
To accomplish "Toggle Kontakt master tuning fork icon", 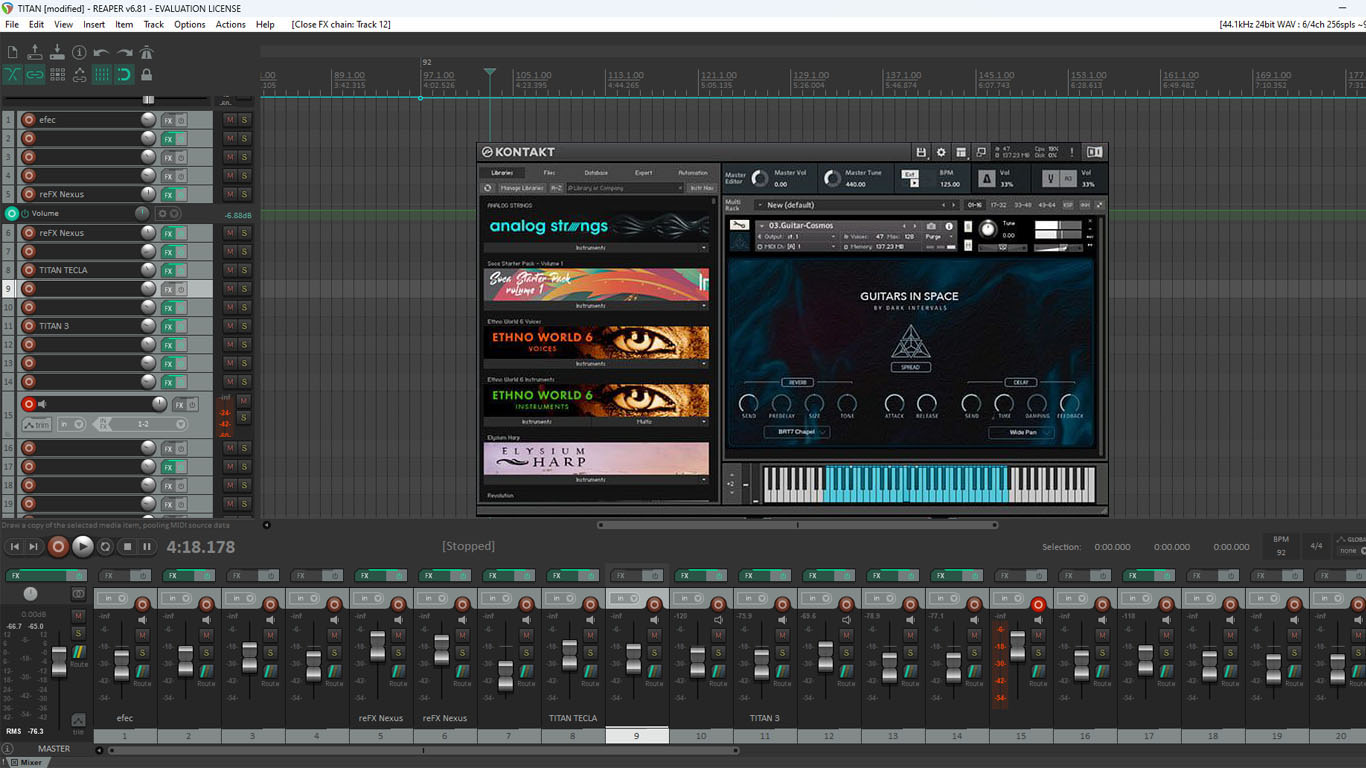I will coord(1051,179).
